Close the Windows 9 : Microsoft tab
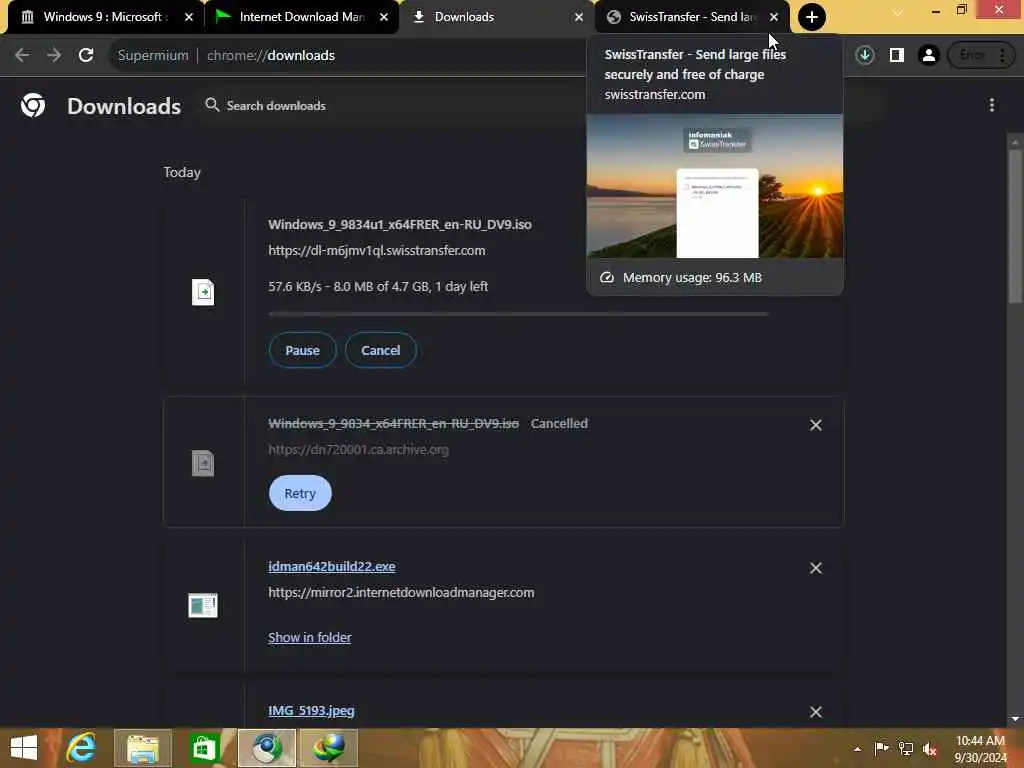 (189, 17)
